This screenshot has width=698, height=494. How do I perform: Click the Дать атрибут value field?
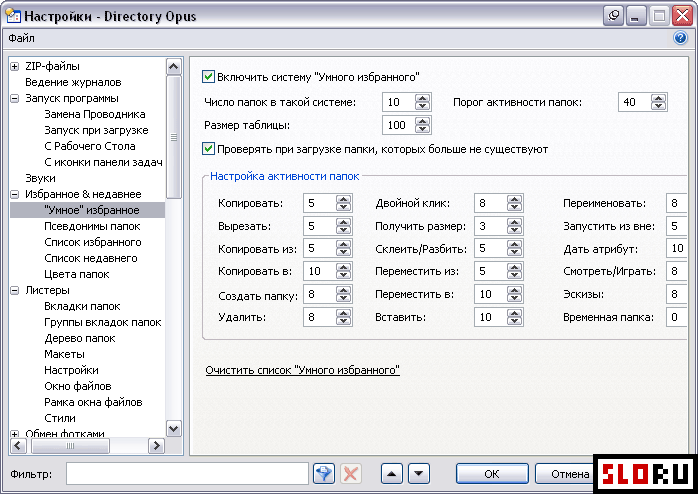[677, 249]
